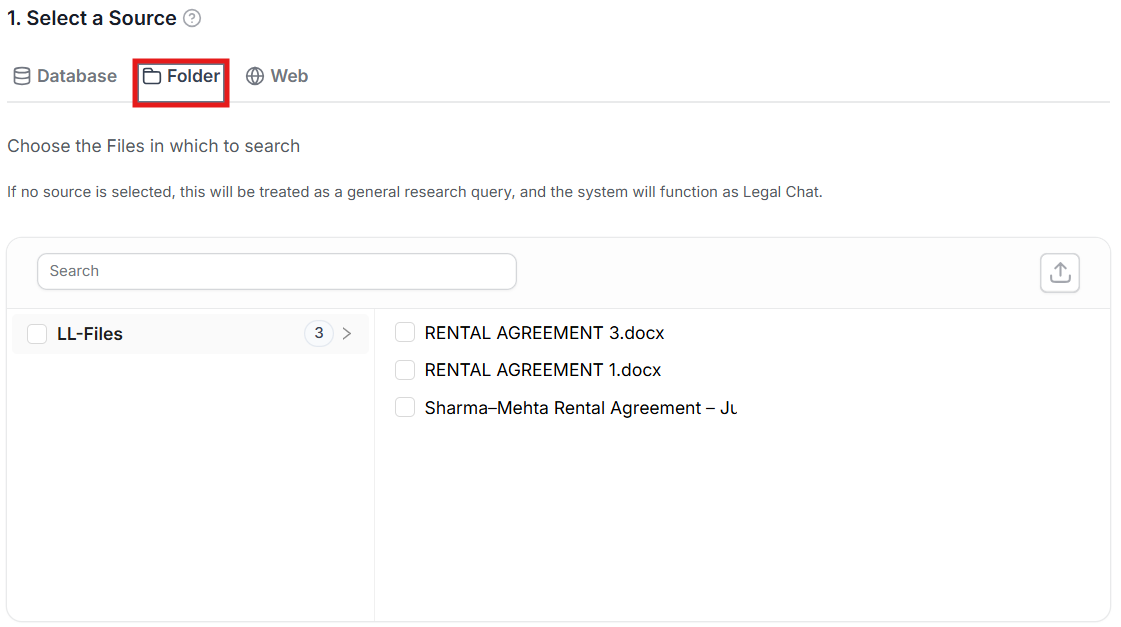The height and width of the screenshot is (627, 1121).
Task: Click the help question mark icon beside Select a Source
Action: (x=193, y=18)
